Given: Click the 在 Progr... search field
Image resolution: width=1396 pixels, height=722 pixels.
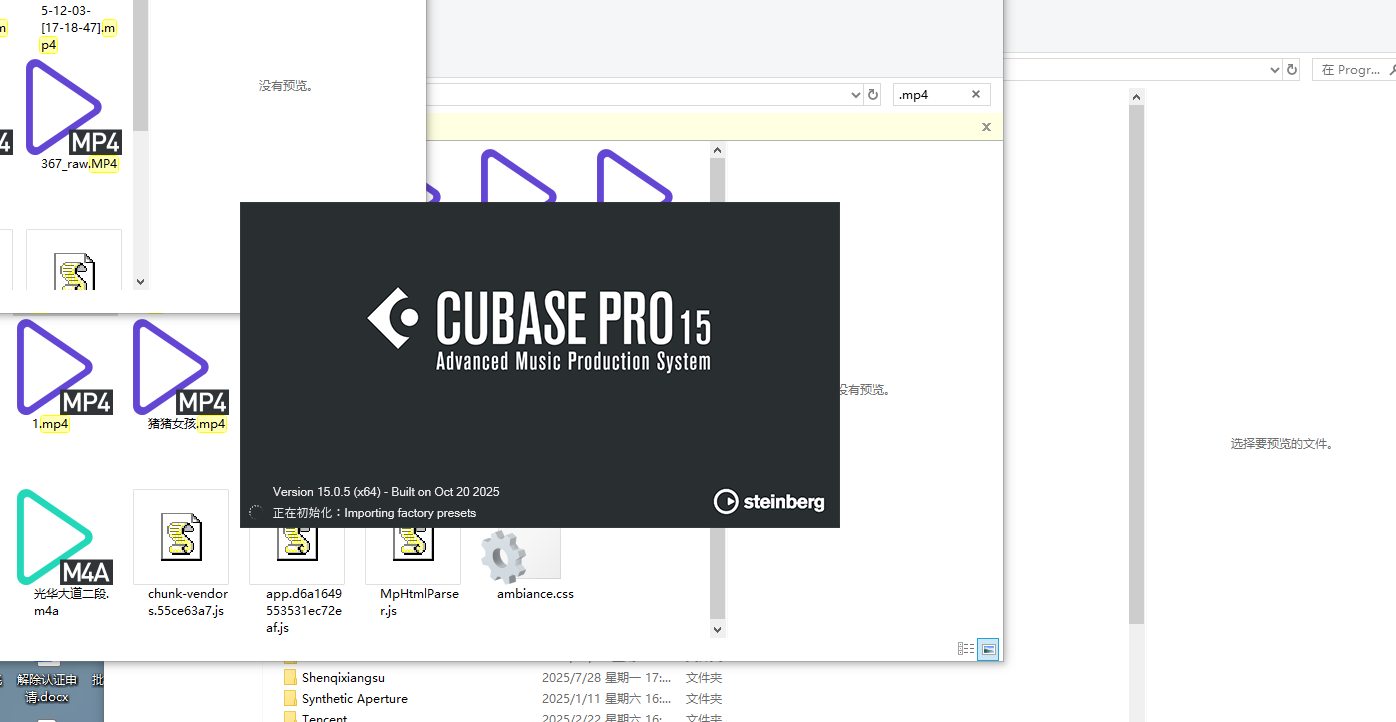Looking at the screenshot, I should click(x=1354, y=70).
